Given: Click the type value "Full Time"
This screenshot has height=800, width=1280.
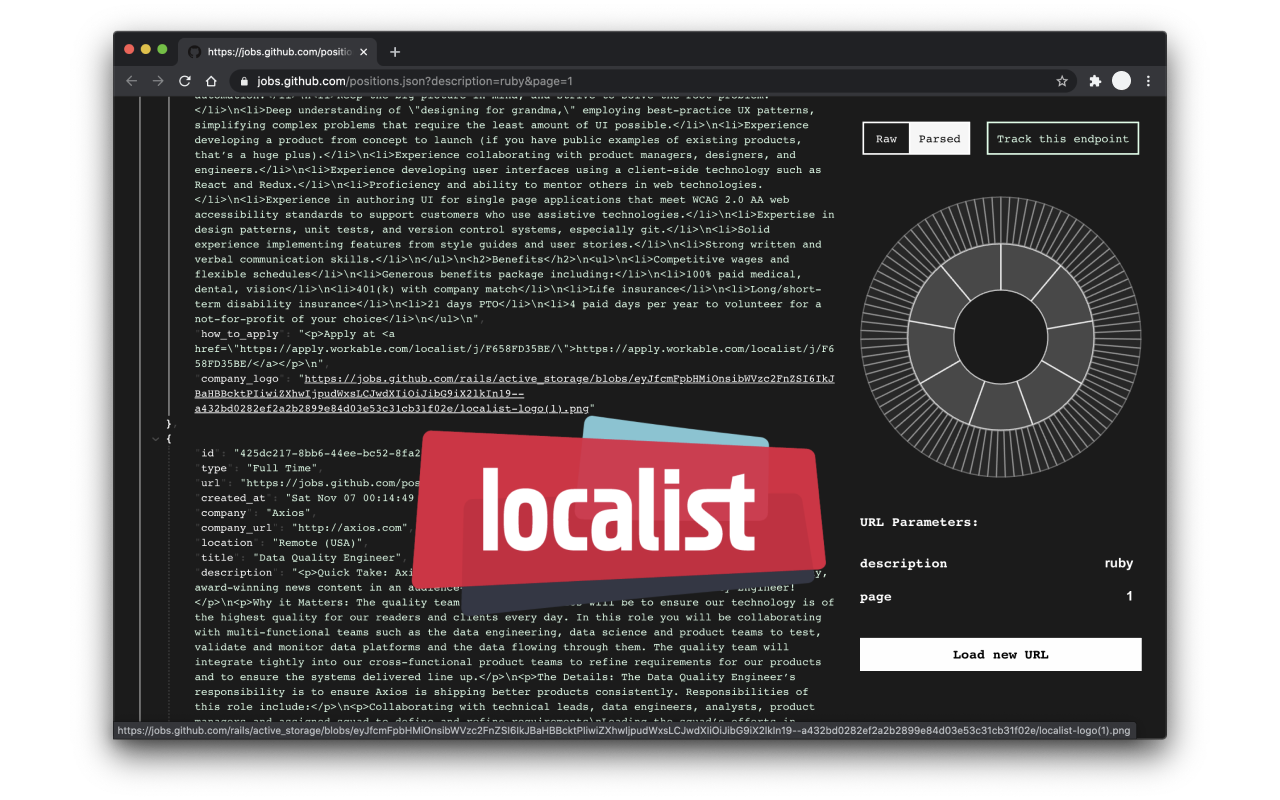Looking at the screenshot, I should [x=280, y=468].
